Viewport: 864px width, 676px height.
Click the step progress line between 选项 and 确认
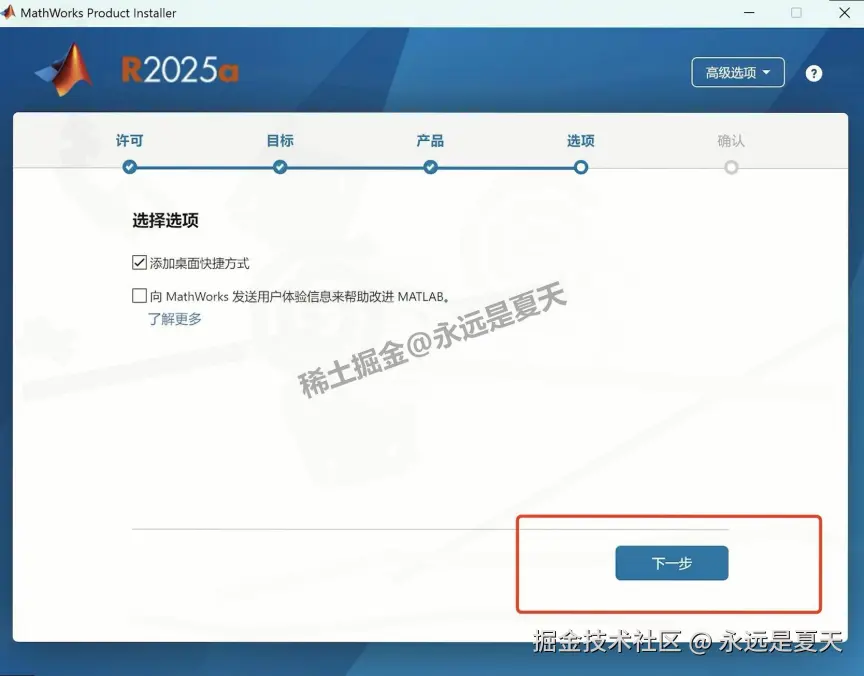[655, 167]
